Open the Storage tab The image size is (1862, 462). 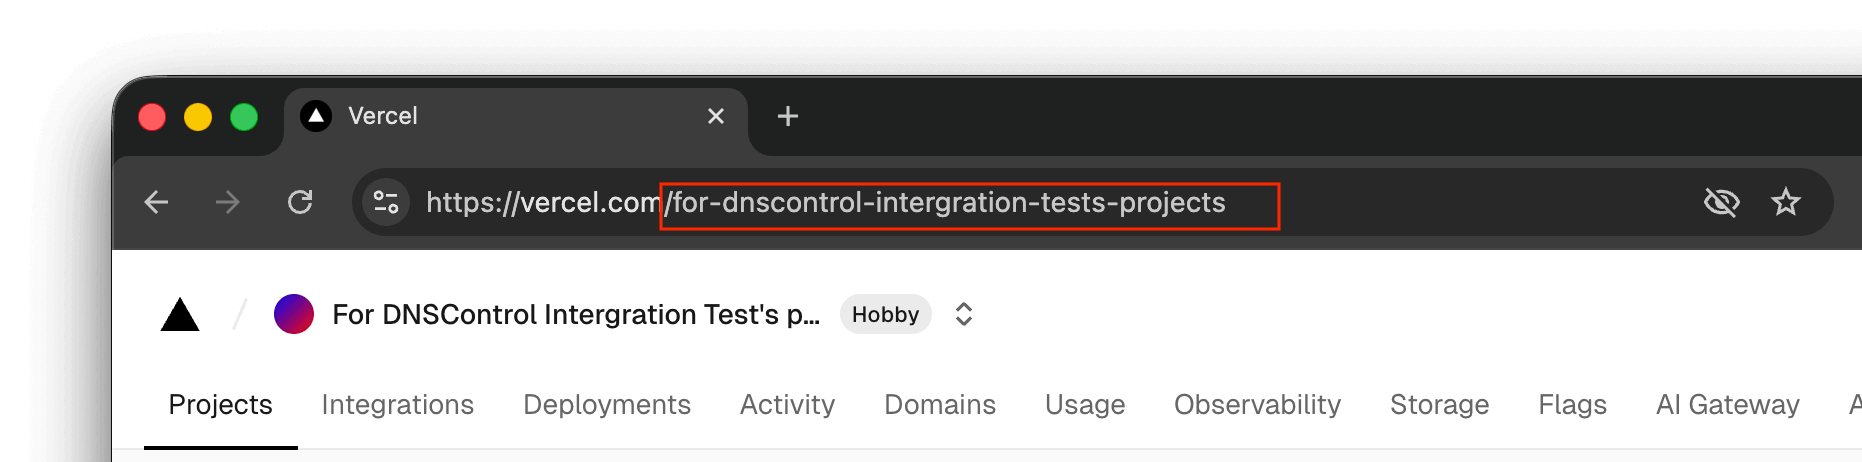[x=1439, y=405]
